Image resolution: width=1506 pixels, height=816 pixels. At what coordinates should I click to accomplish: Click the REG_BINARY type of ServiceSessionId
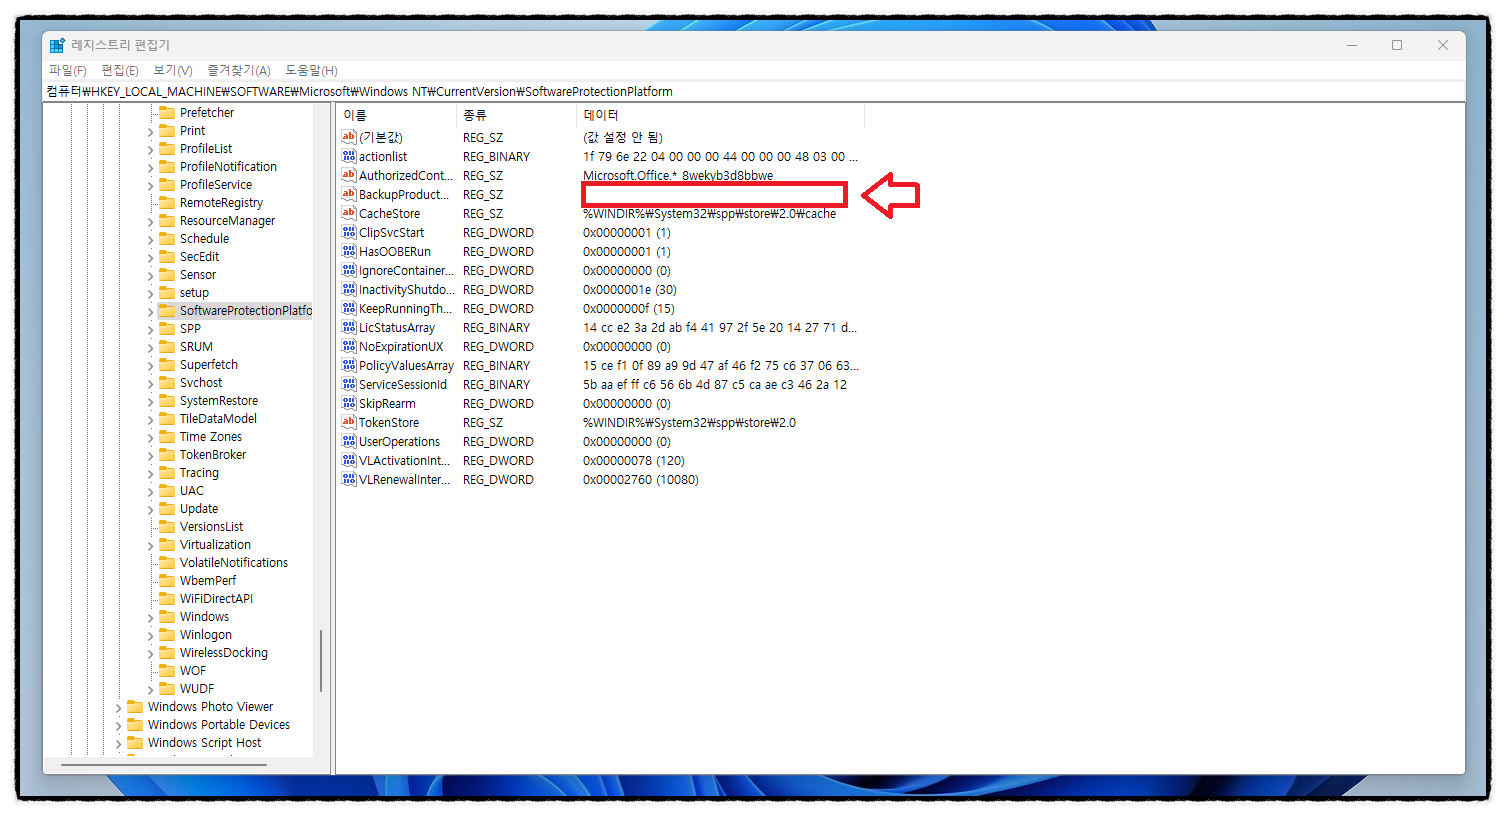(496, 385)
